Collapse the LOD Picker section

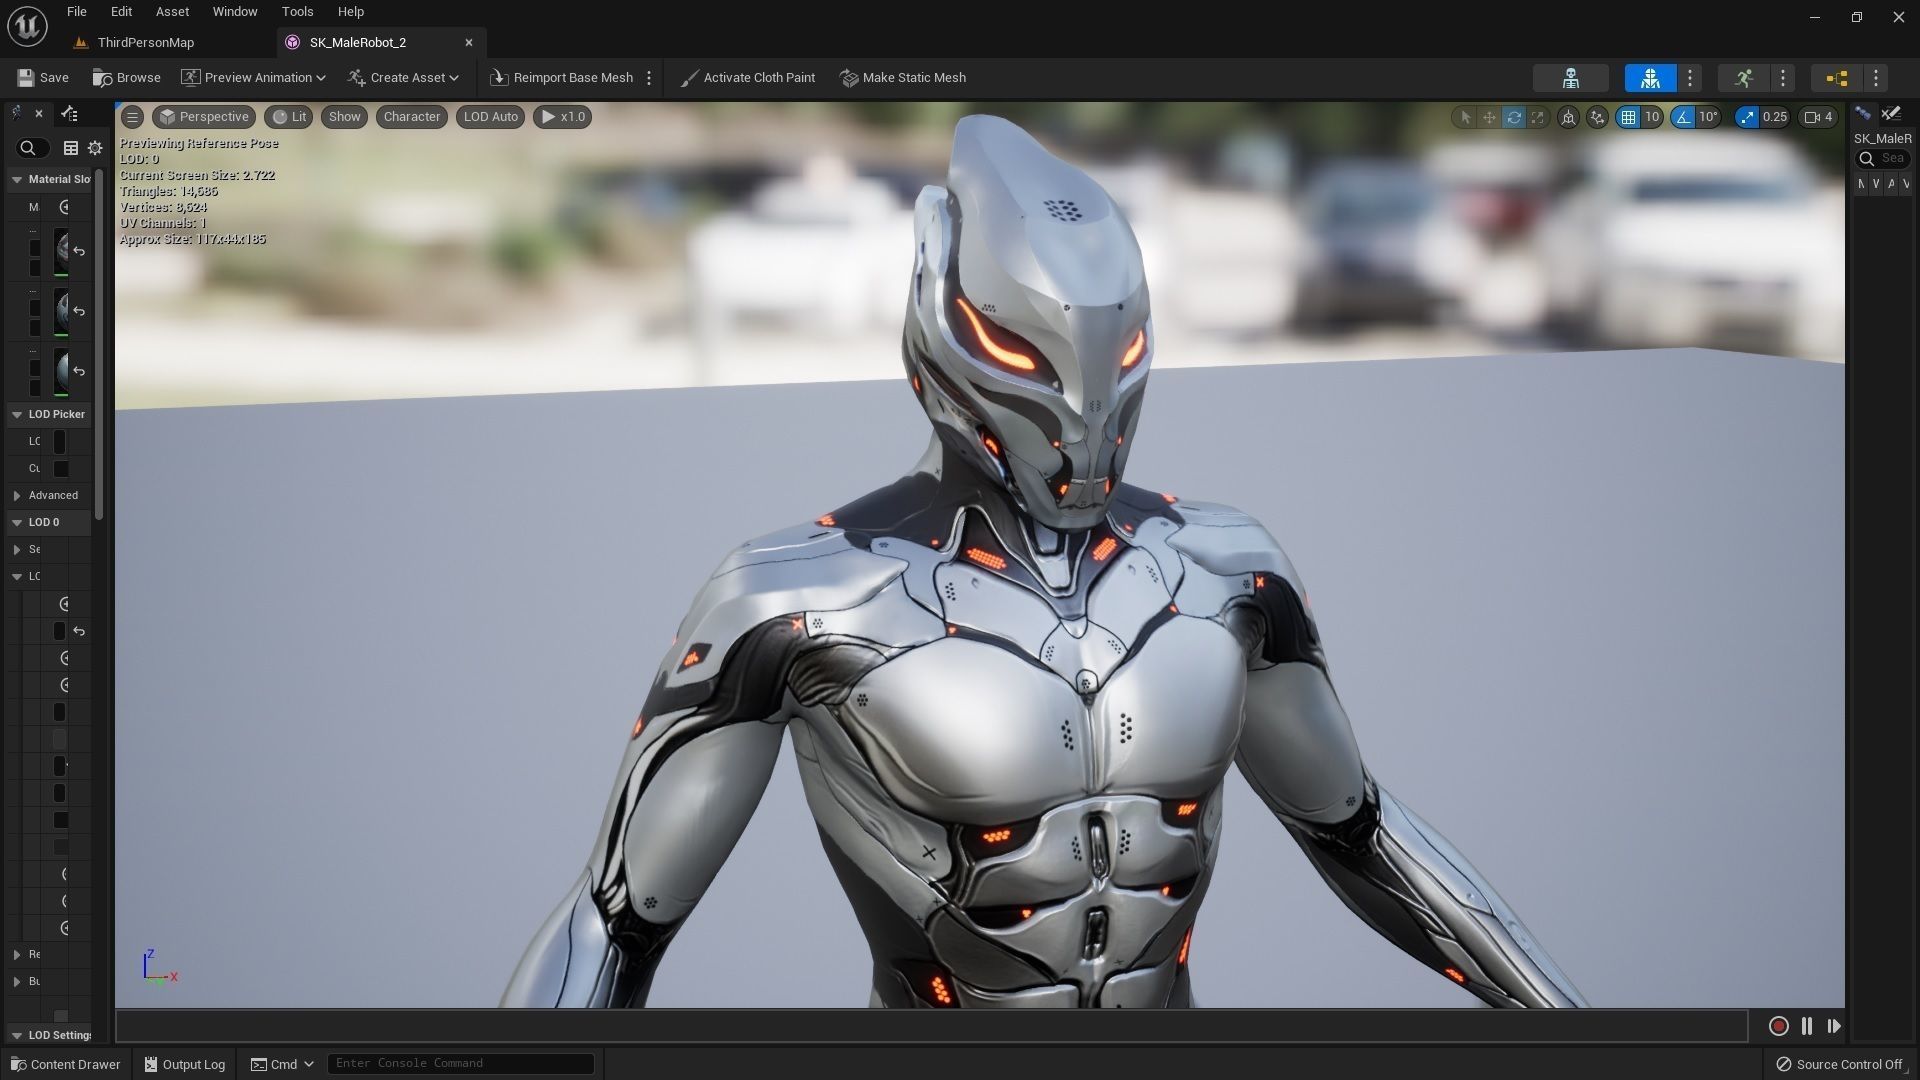pos(17,414)
